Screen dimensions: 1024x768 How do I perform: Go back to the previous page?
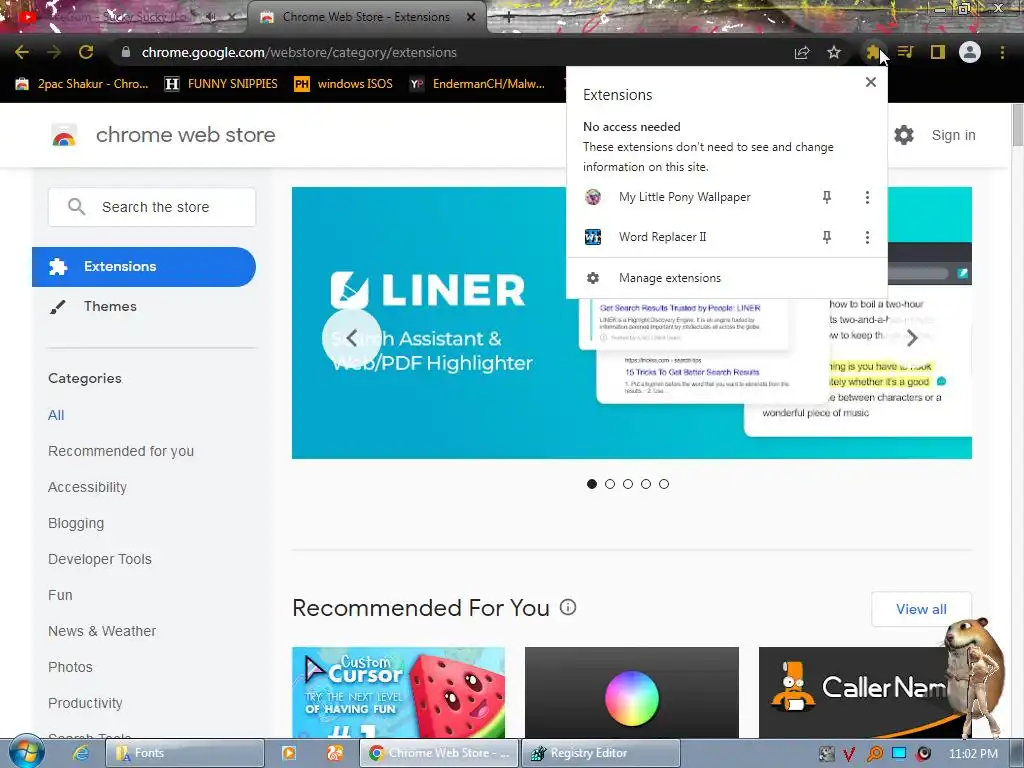[22, 52]
